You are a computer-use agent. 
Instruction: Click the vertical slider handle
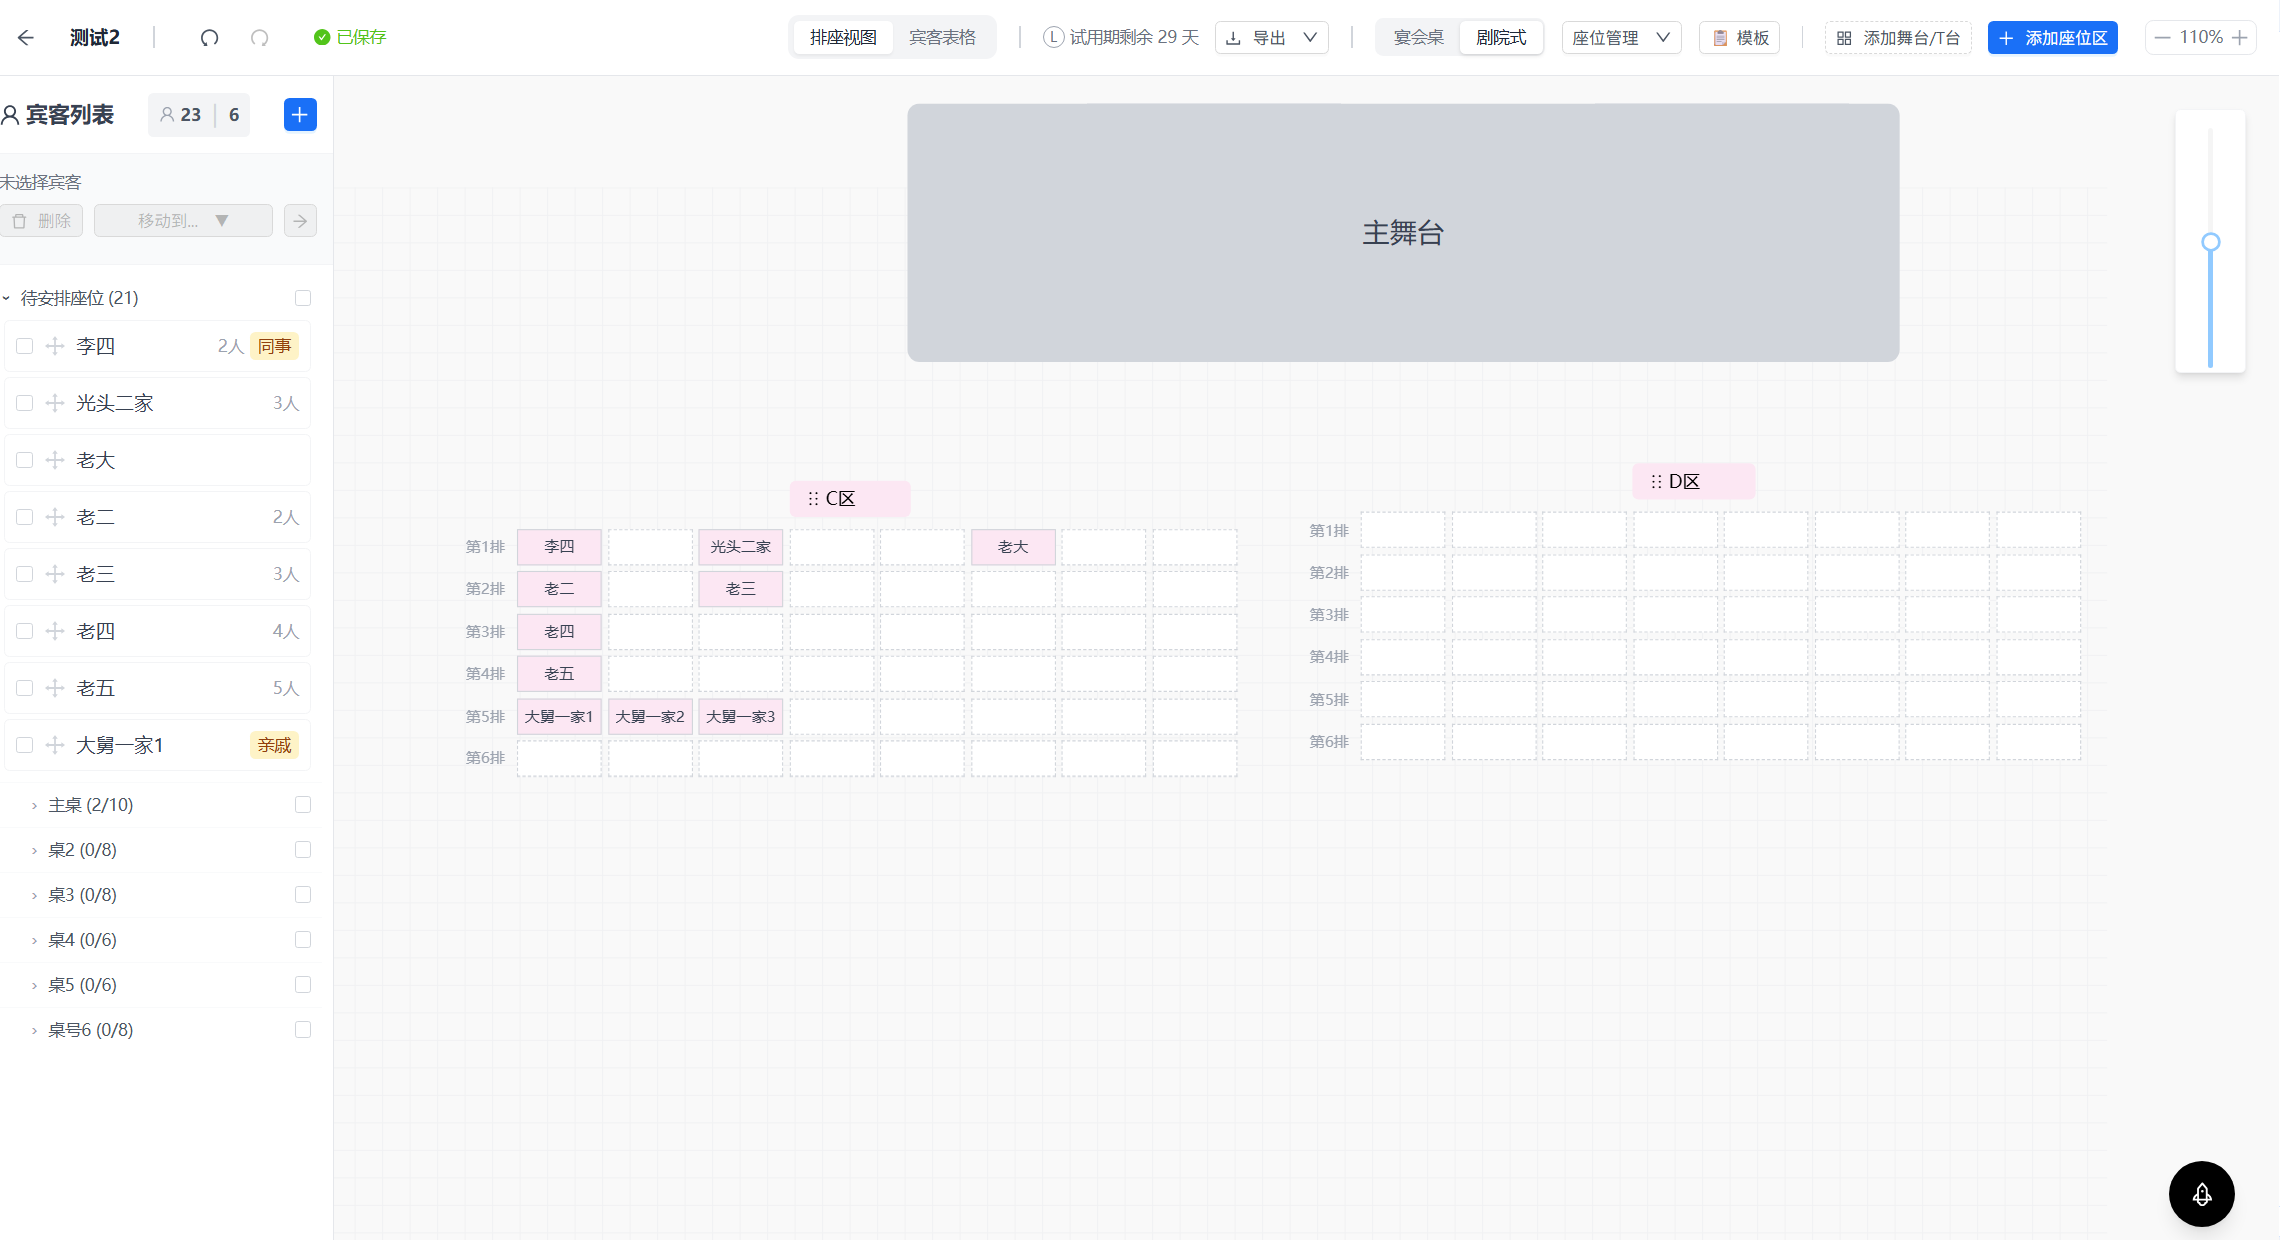(2211, 242)
